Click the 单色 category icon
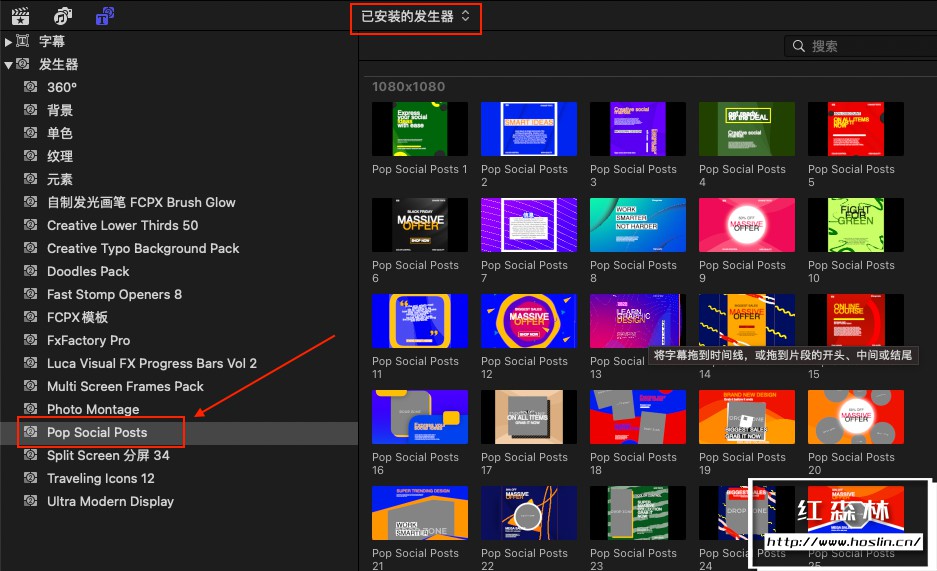 coord(30,133)
